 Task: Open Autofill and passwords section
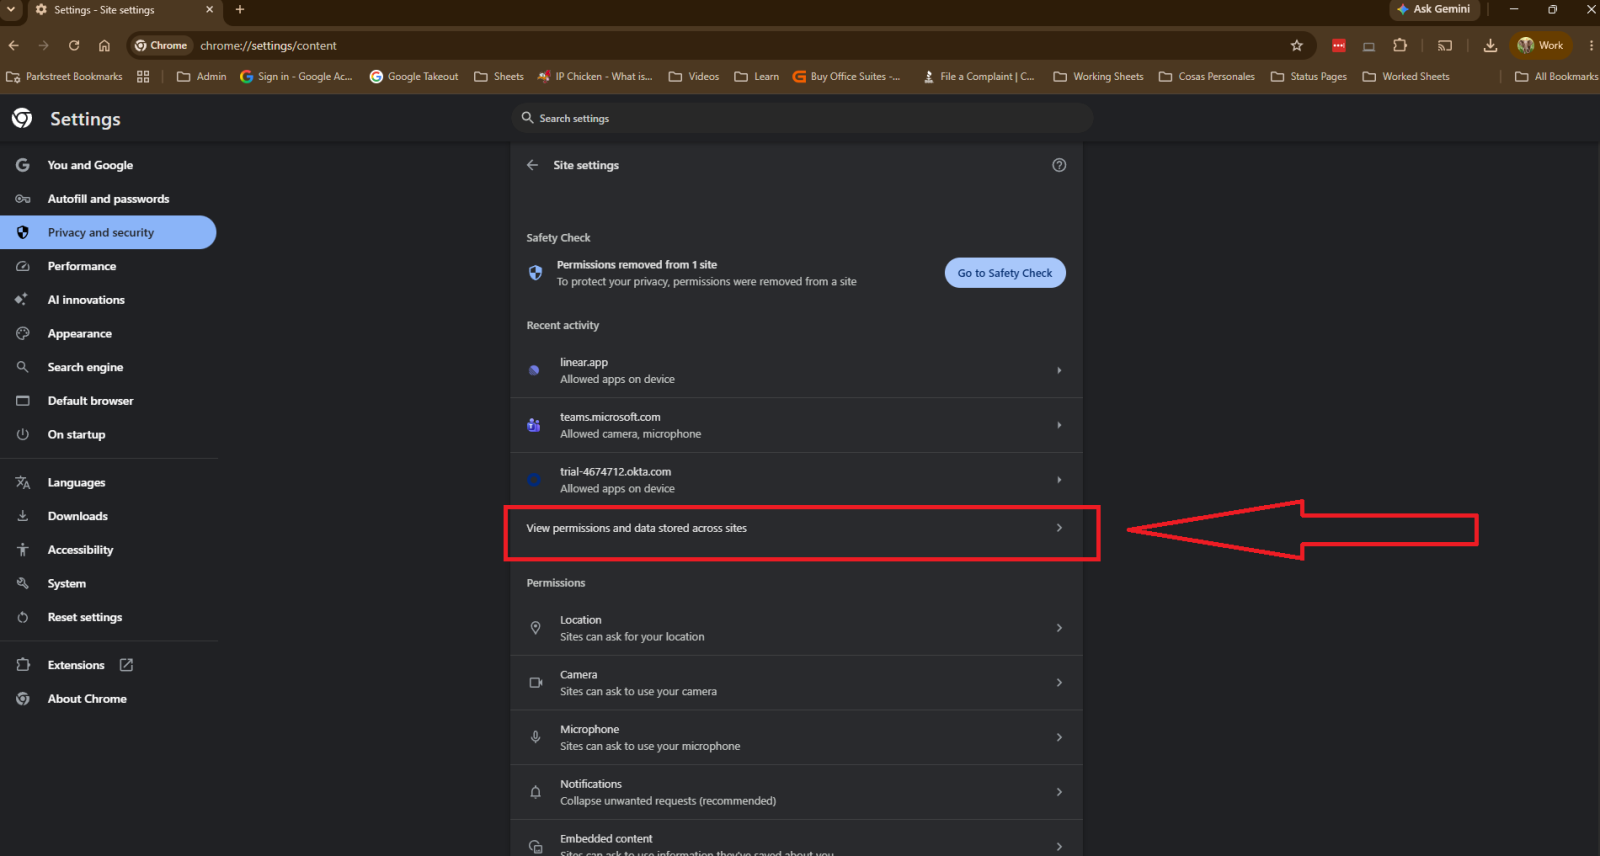click(x=108, y=199)
